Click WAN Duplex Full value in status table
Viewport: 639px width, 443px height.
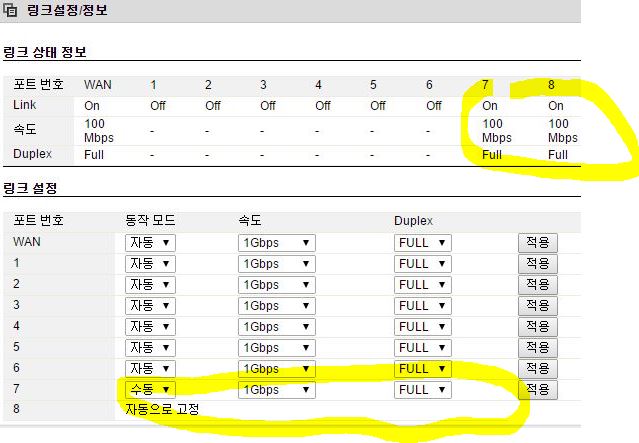tap(94, 155)
